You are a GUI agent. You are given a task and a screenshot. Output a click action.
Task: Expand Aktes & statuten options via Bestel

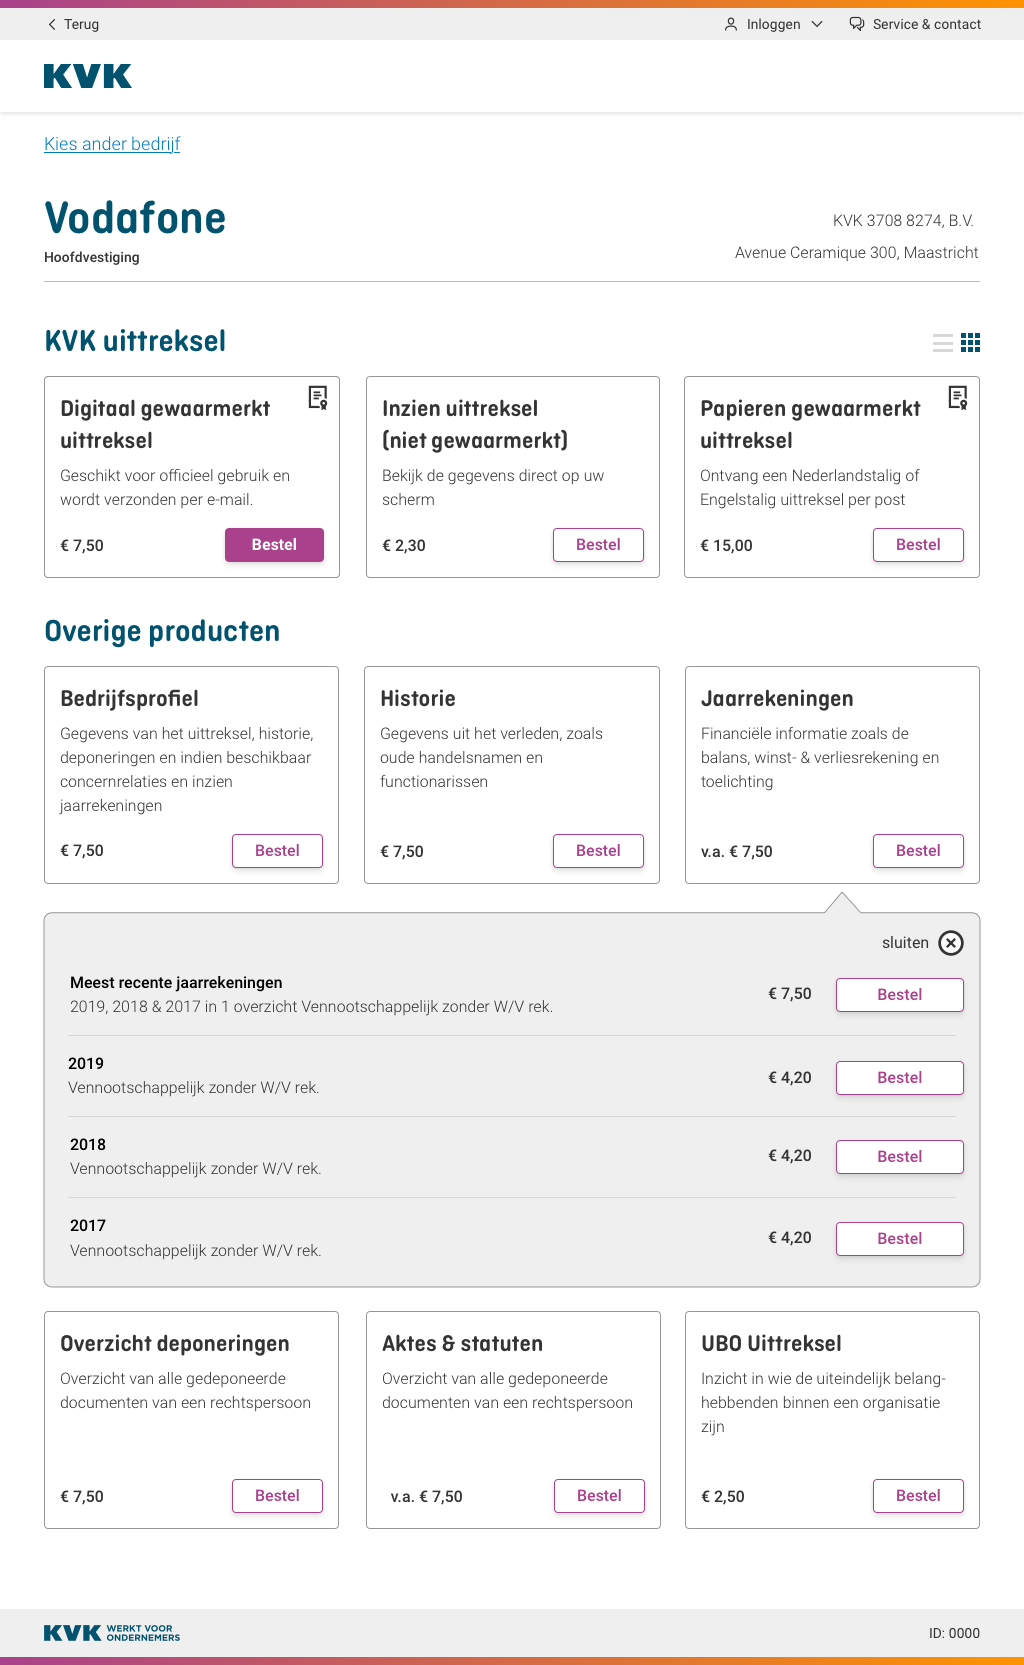click(599, 1496)
